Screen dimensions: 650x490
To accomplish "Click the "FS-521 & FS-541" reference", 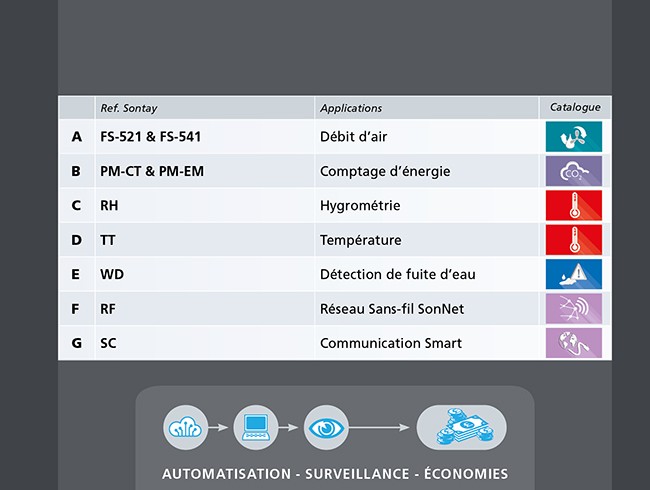I will (x=150, y=137).
